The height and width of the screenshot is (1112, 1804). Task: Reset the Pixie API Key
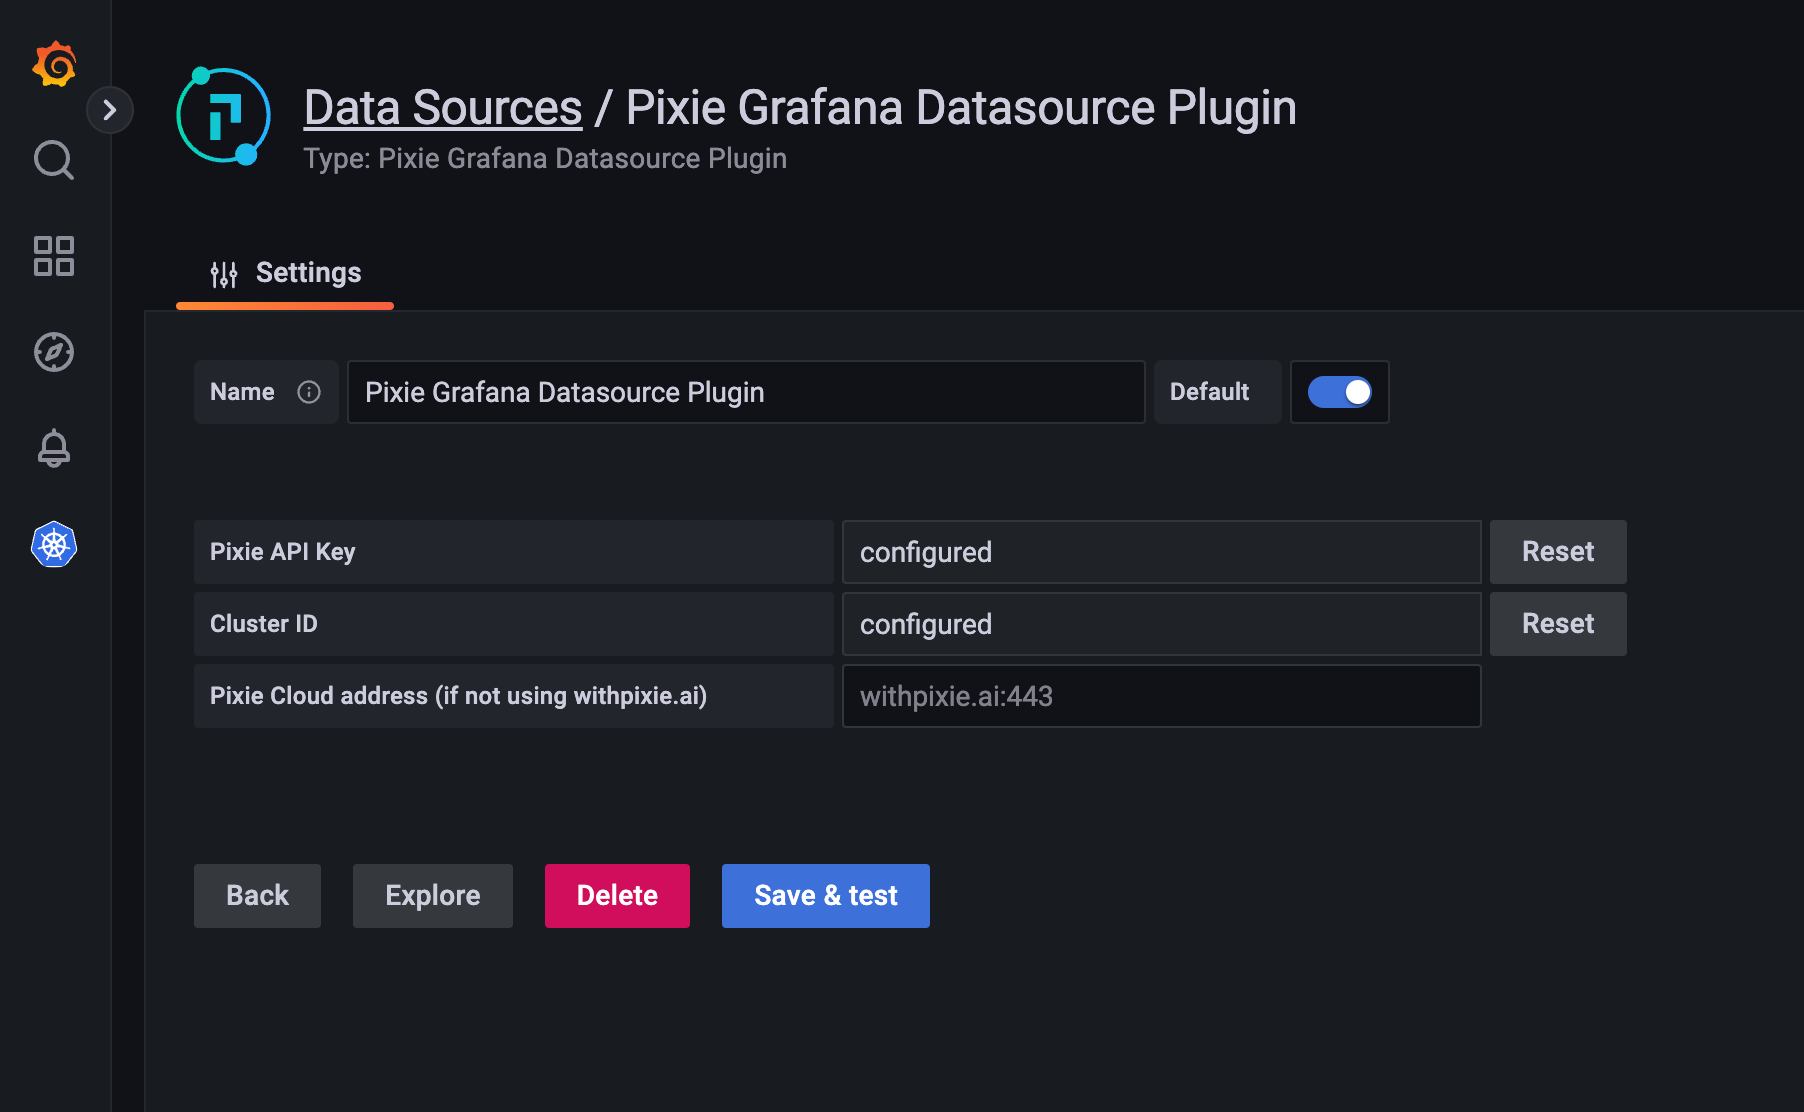pyautogui.click(x=1557, y=552)
